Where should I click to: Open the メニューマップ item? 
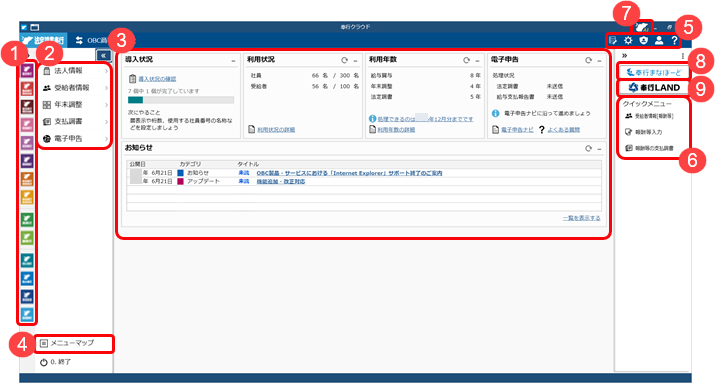pos(74,343)
